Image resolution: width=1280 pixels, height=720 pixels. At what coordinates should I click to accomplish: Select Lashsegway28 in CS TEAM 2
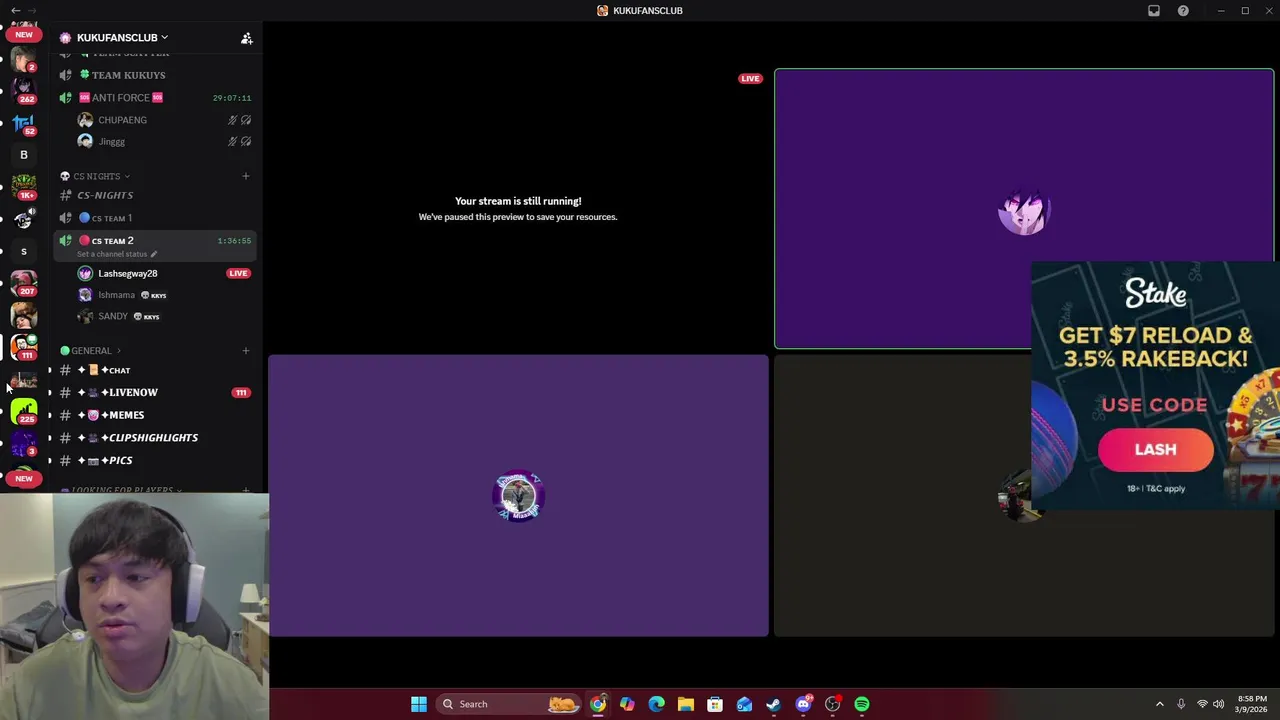127,274
